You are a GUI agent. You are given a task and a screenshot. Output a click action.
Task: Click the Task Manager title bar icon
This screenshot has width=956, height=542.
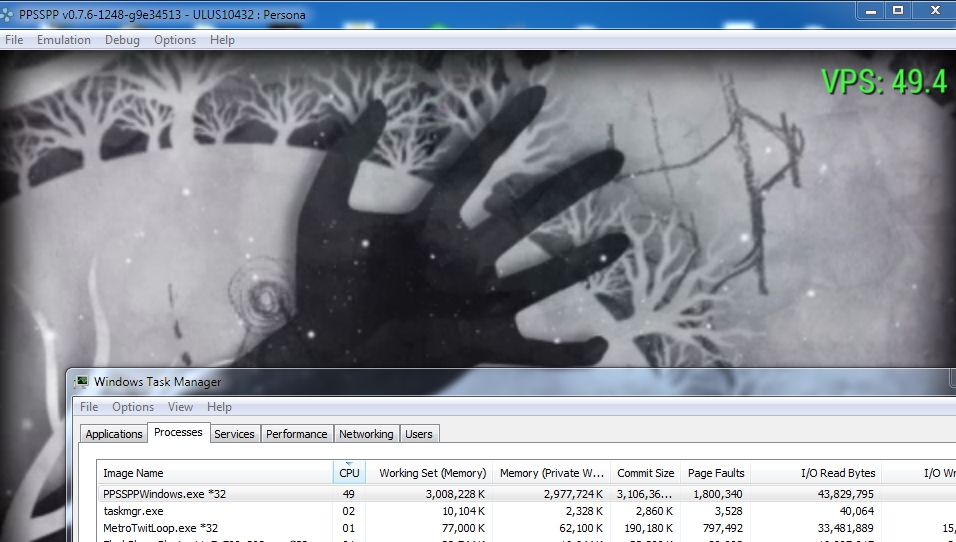pyautogui.click(x=81, y=381)
